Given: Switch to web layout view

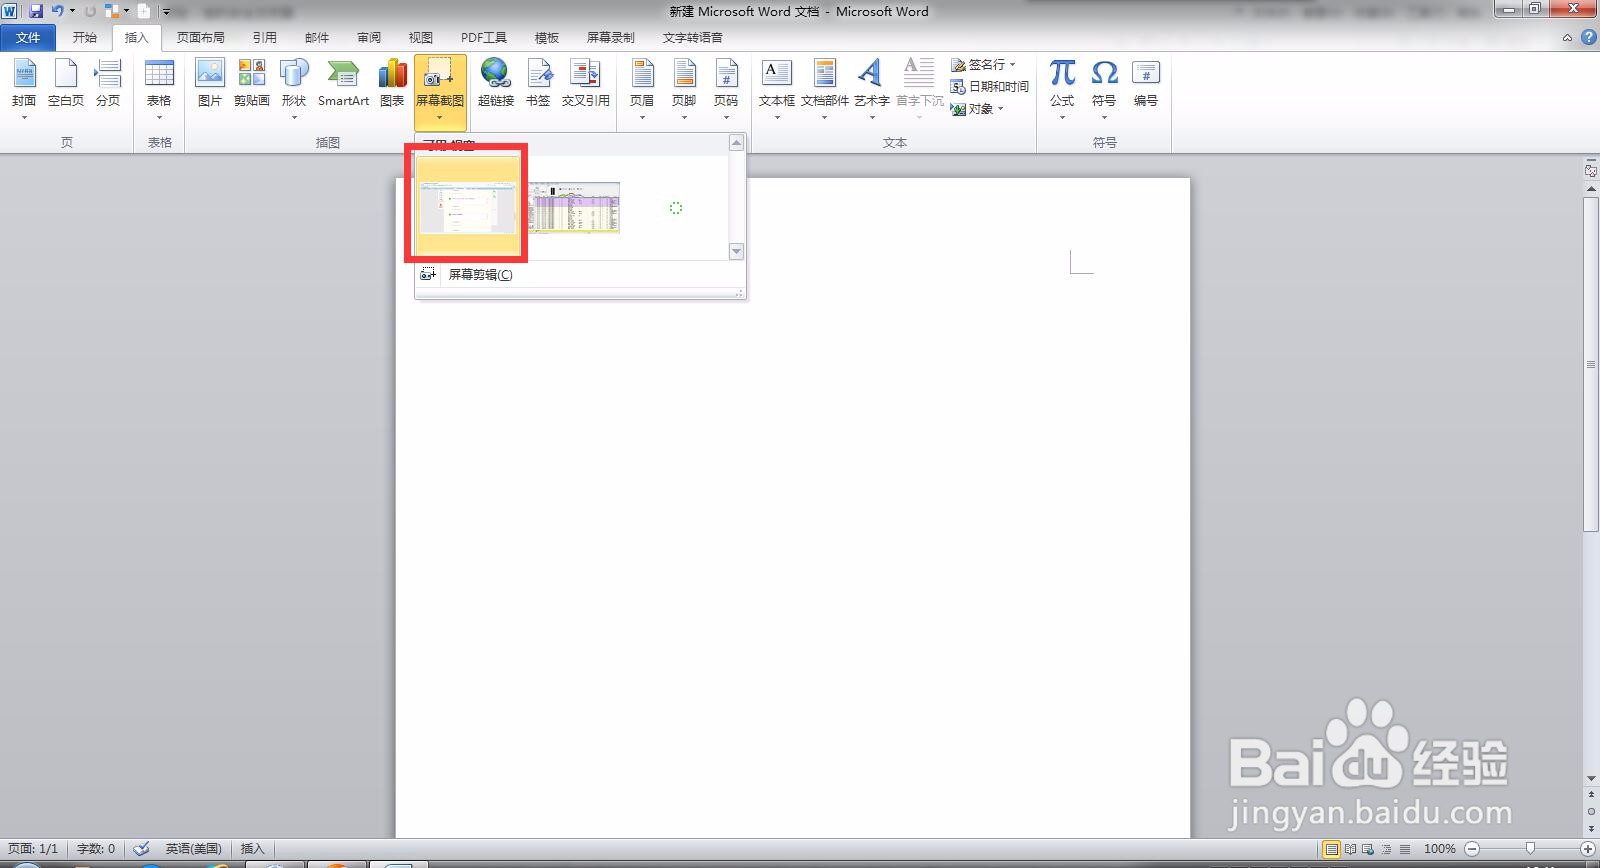Looking at the screenshot, I should 1367,849.
